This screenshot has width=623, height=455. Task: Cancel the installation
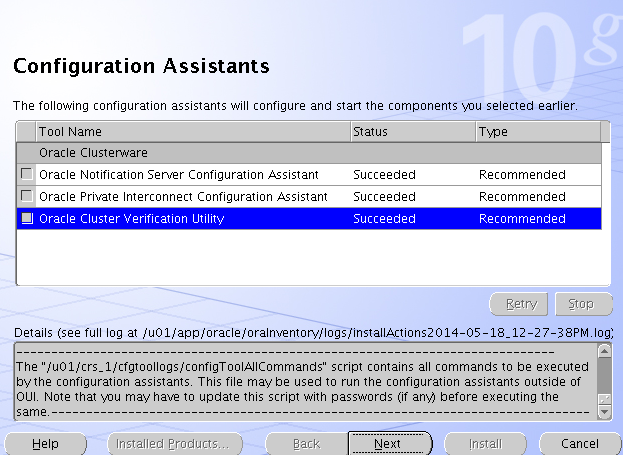coord(580,443)
